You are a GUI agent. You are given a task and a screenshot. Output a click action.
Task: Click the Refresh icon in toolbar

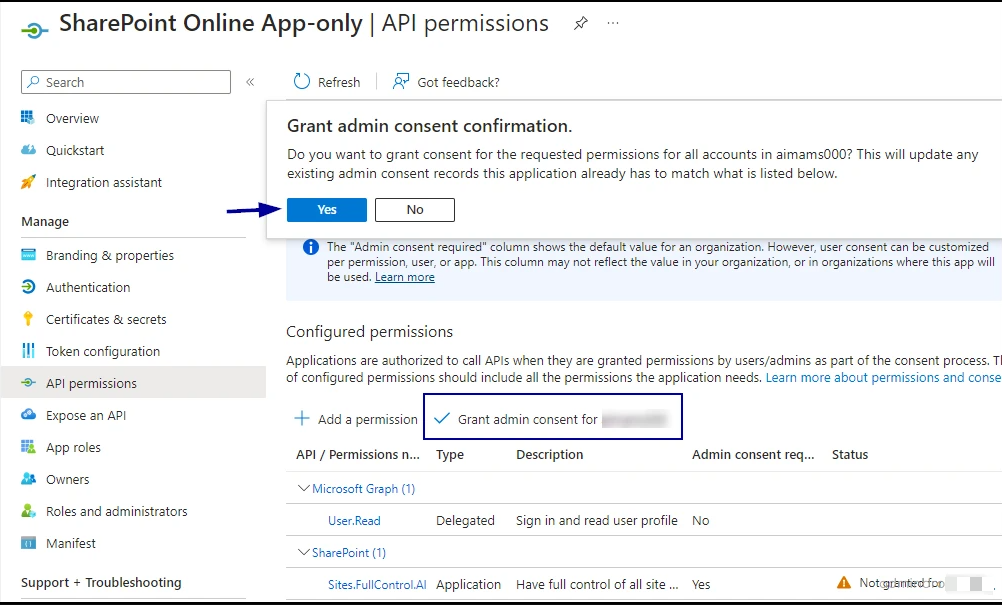coord(301,82)
